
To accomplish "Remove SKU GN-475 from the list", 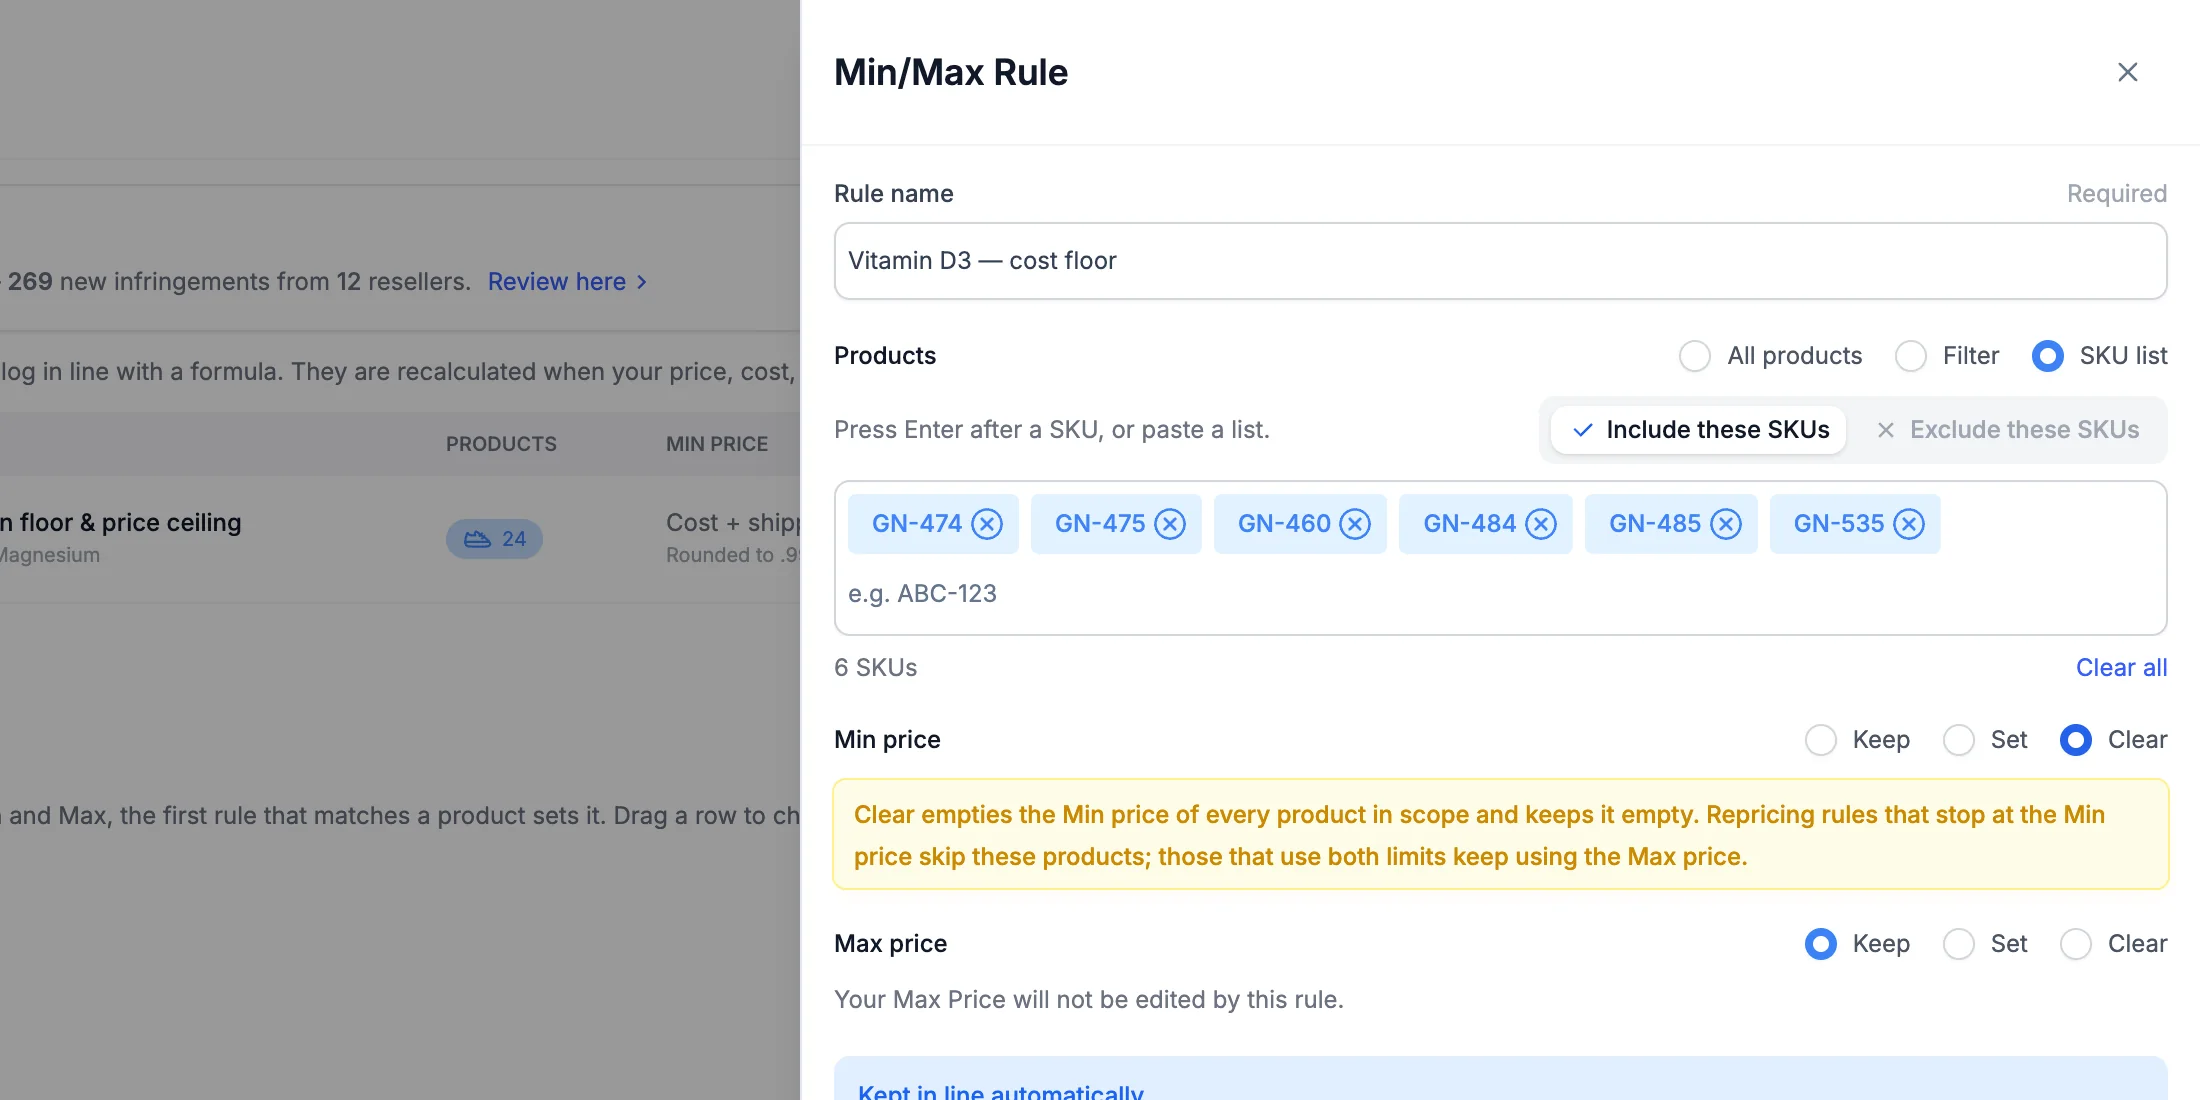I will 1170,524.
